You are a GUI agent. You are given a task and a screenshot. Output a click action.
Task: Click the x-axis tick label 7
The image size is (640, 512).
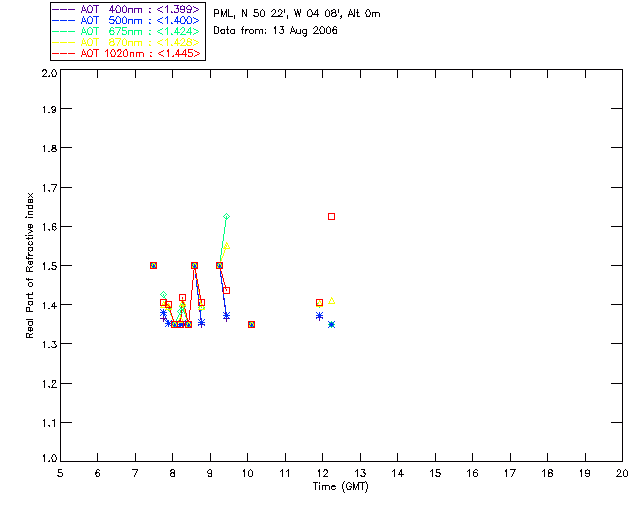click(135, 474)
